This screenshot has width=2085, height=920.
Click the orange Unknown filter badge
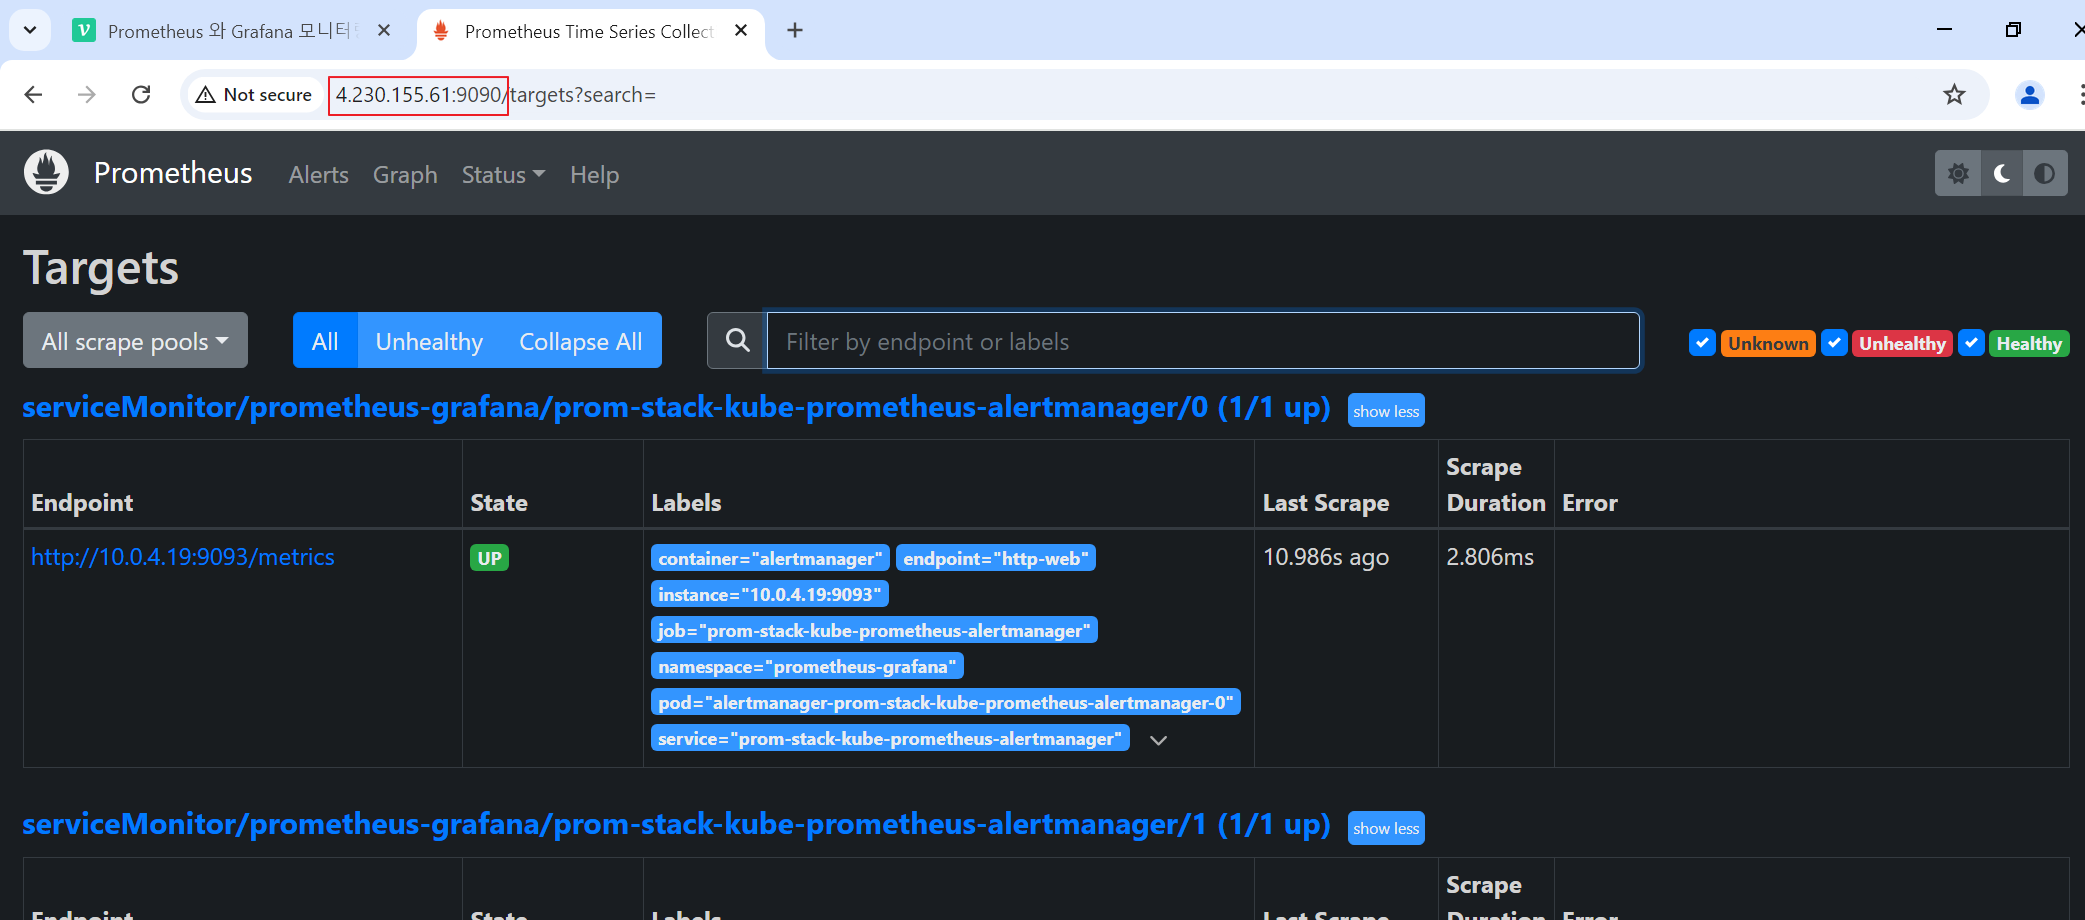click(x=1768, y=343)
